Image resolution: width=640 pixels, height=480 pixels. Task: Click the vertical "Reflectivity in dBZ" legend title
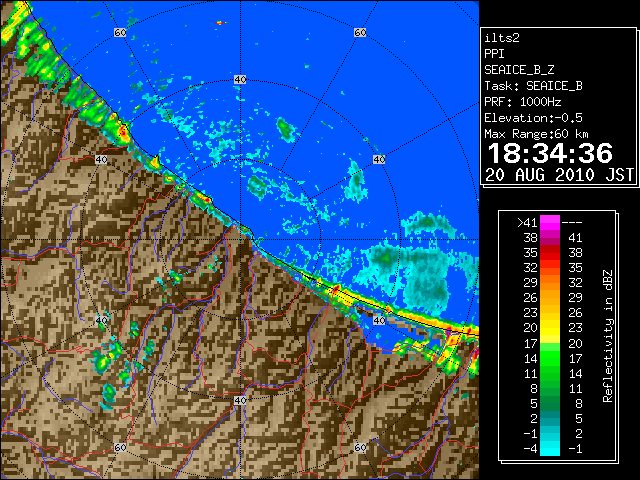[x=607, y=336]
